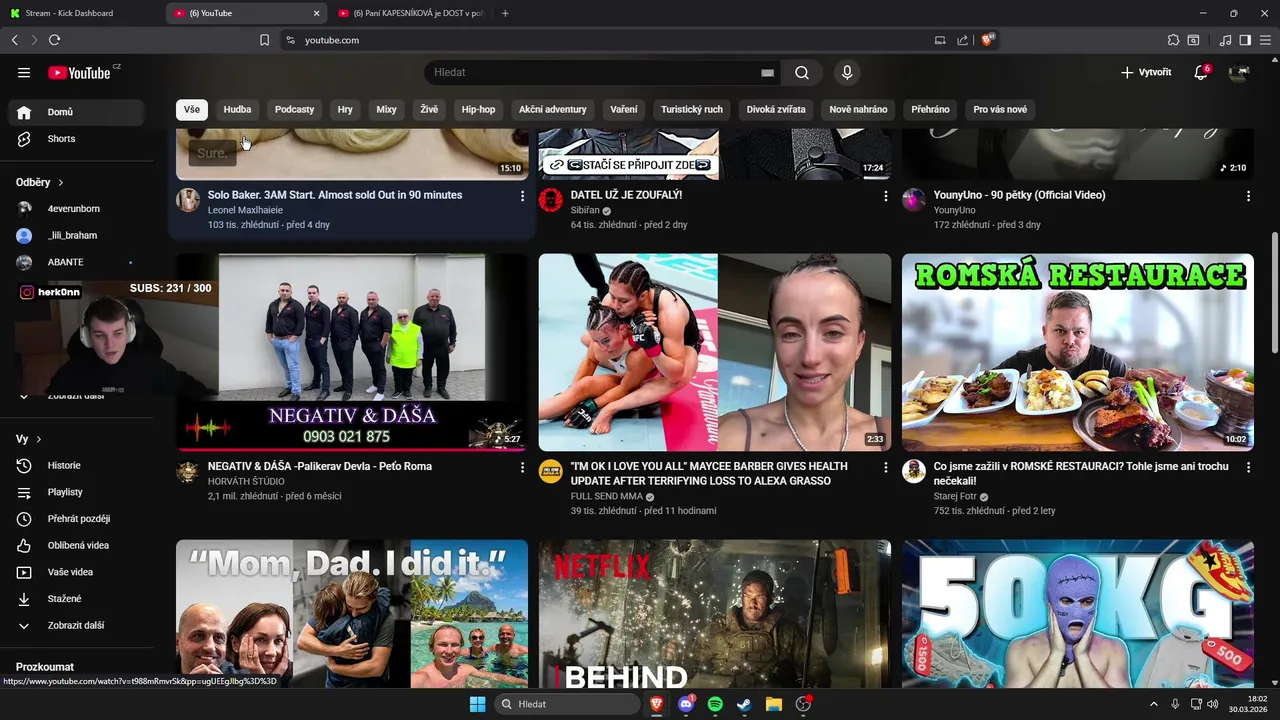Select the Vaření filter chip
The width and height of the screenshot is (1280, 720).
(624, 110)
